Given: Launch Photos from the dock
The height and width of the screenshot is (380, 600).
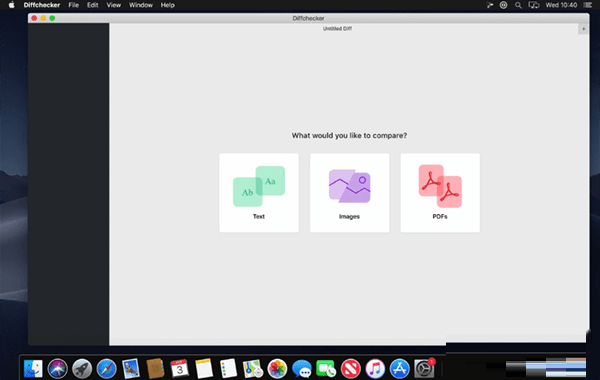Looking at the screenshot, I should click(x=277, y=369).
